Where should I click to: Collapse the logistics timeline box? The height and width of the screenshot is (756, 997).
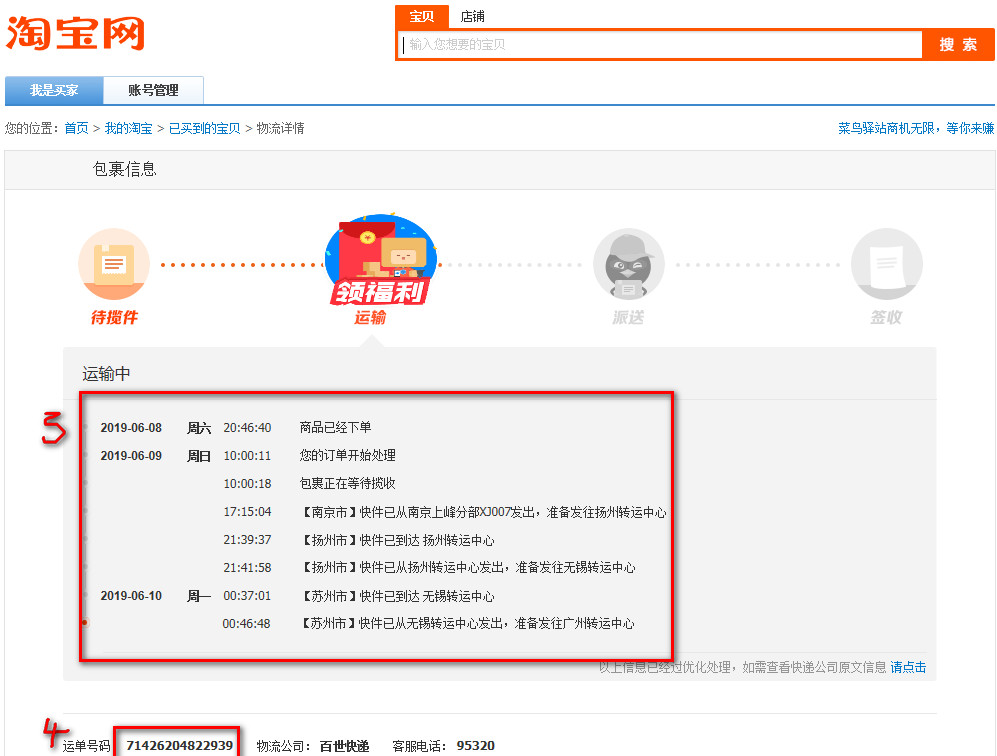377,525
